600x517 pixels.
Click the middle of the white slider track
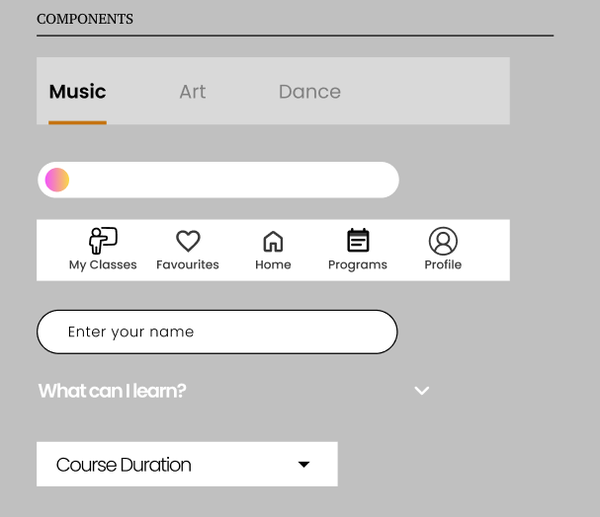point(218,180)
